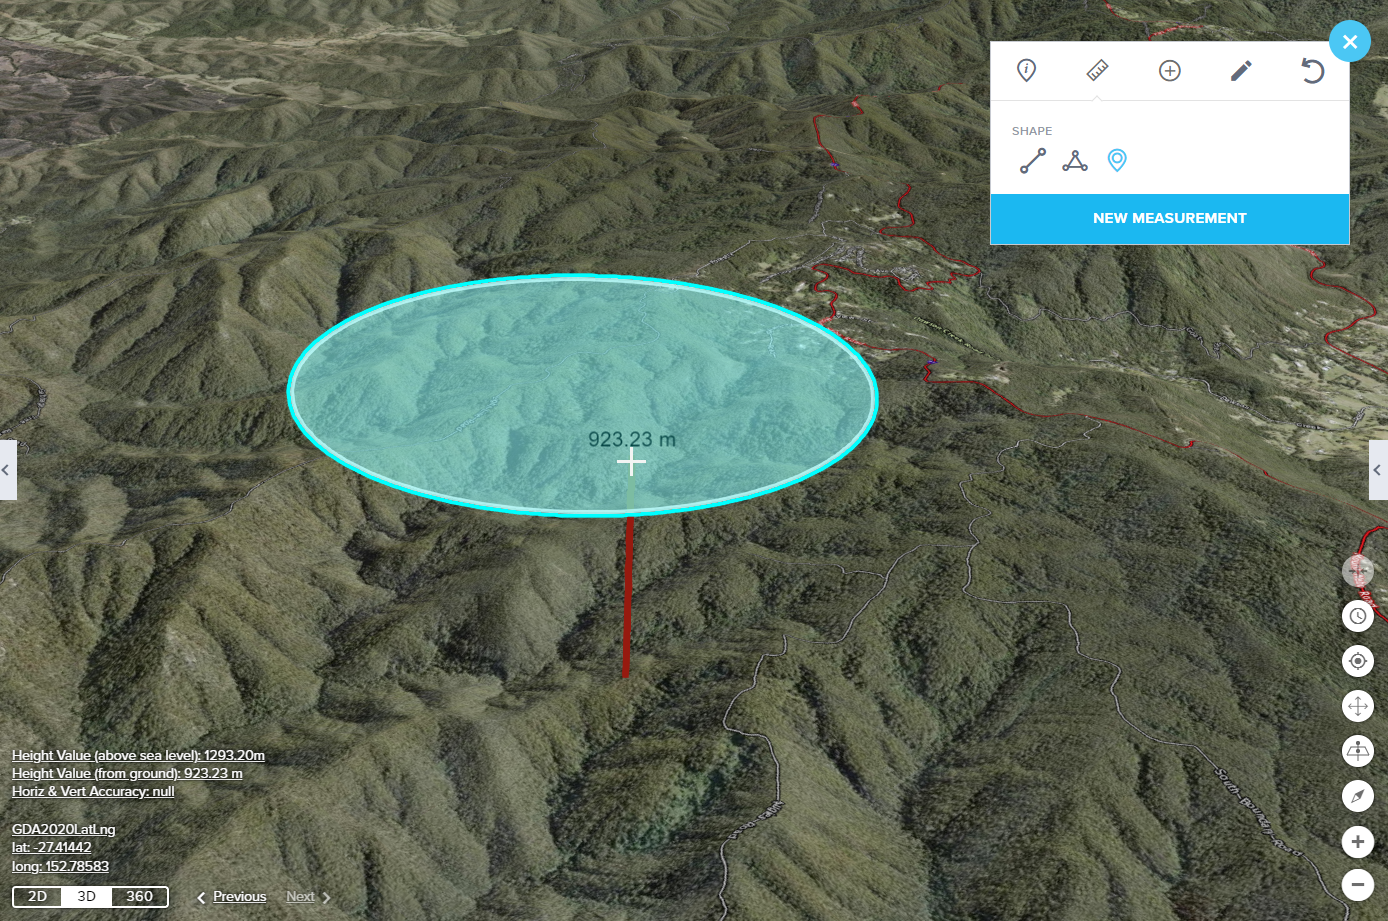Click the locate me target icon

click(x=1357, y=661)
